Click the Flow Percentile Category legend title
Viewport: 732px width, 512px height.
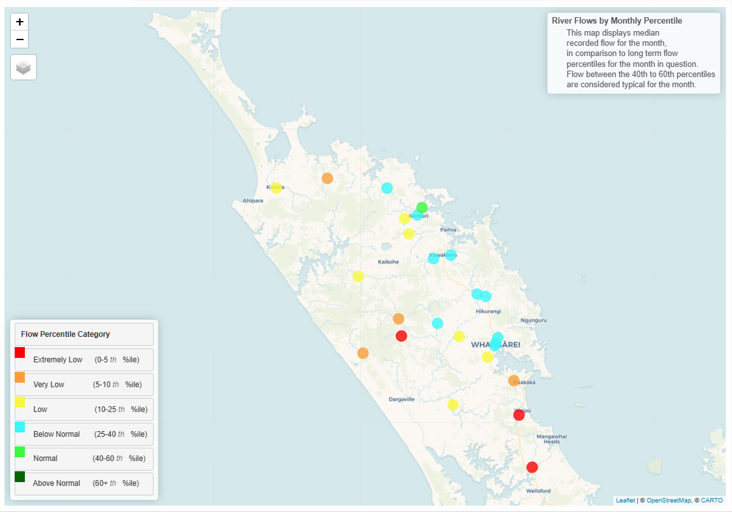[65, 334]
